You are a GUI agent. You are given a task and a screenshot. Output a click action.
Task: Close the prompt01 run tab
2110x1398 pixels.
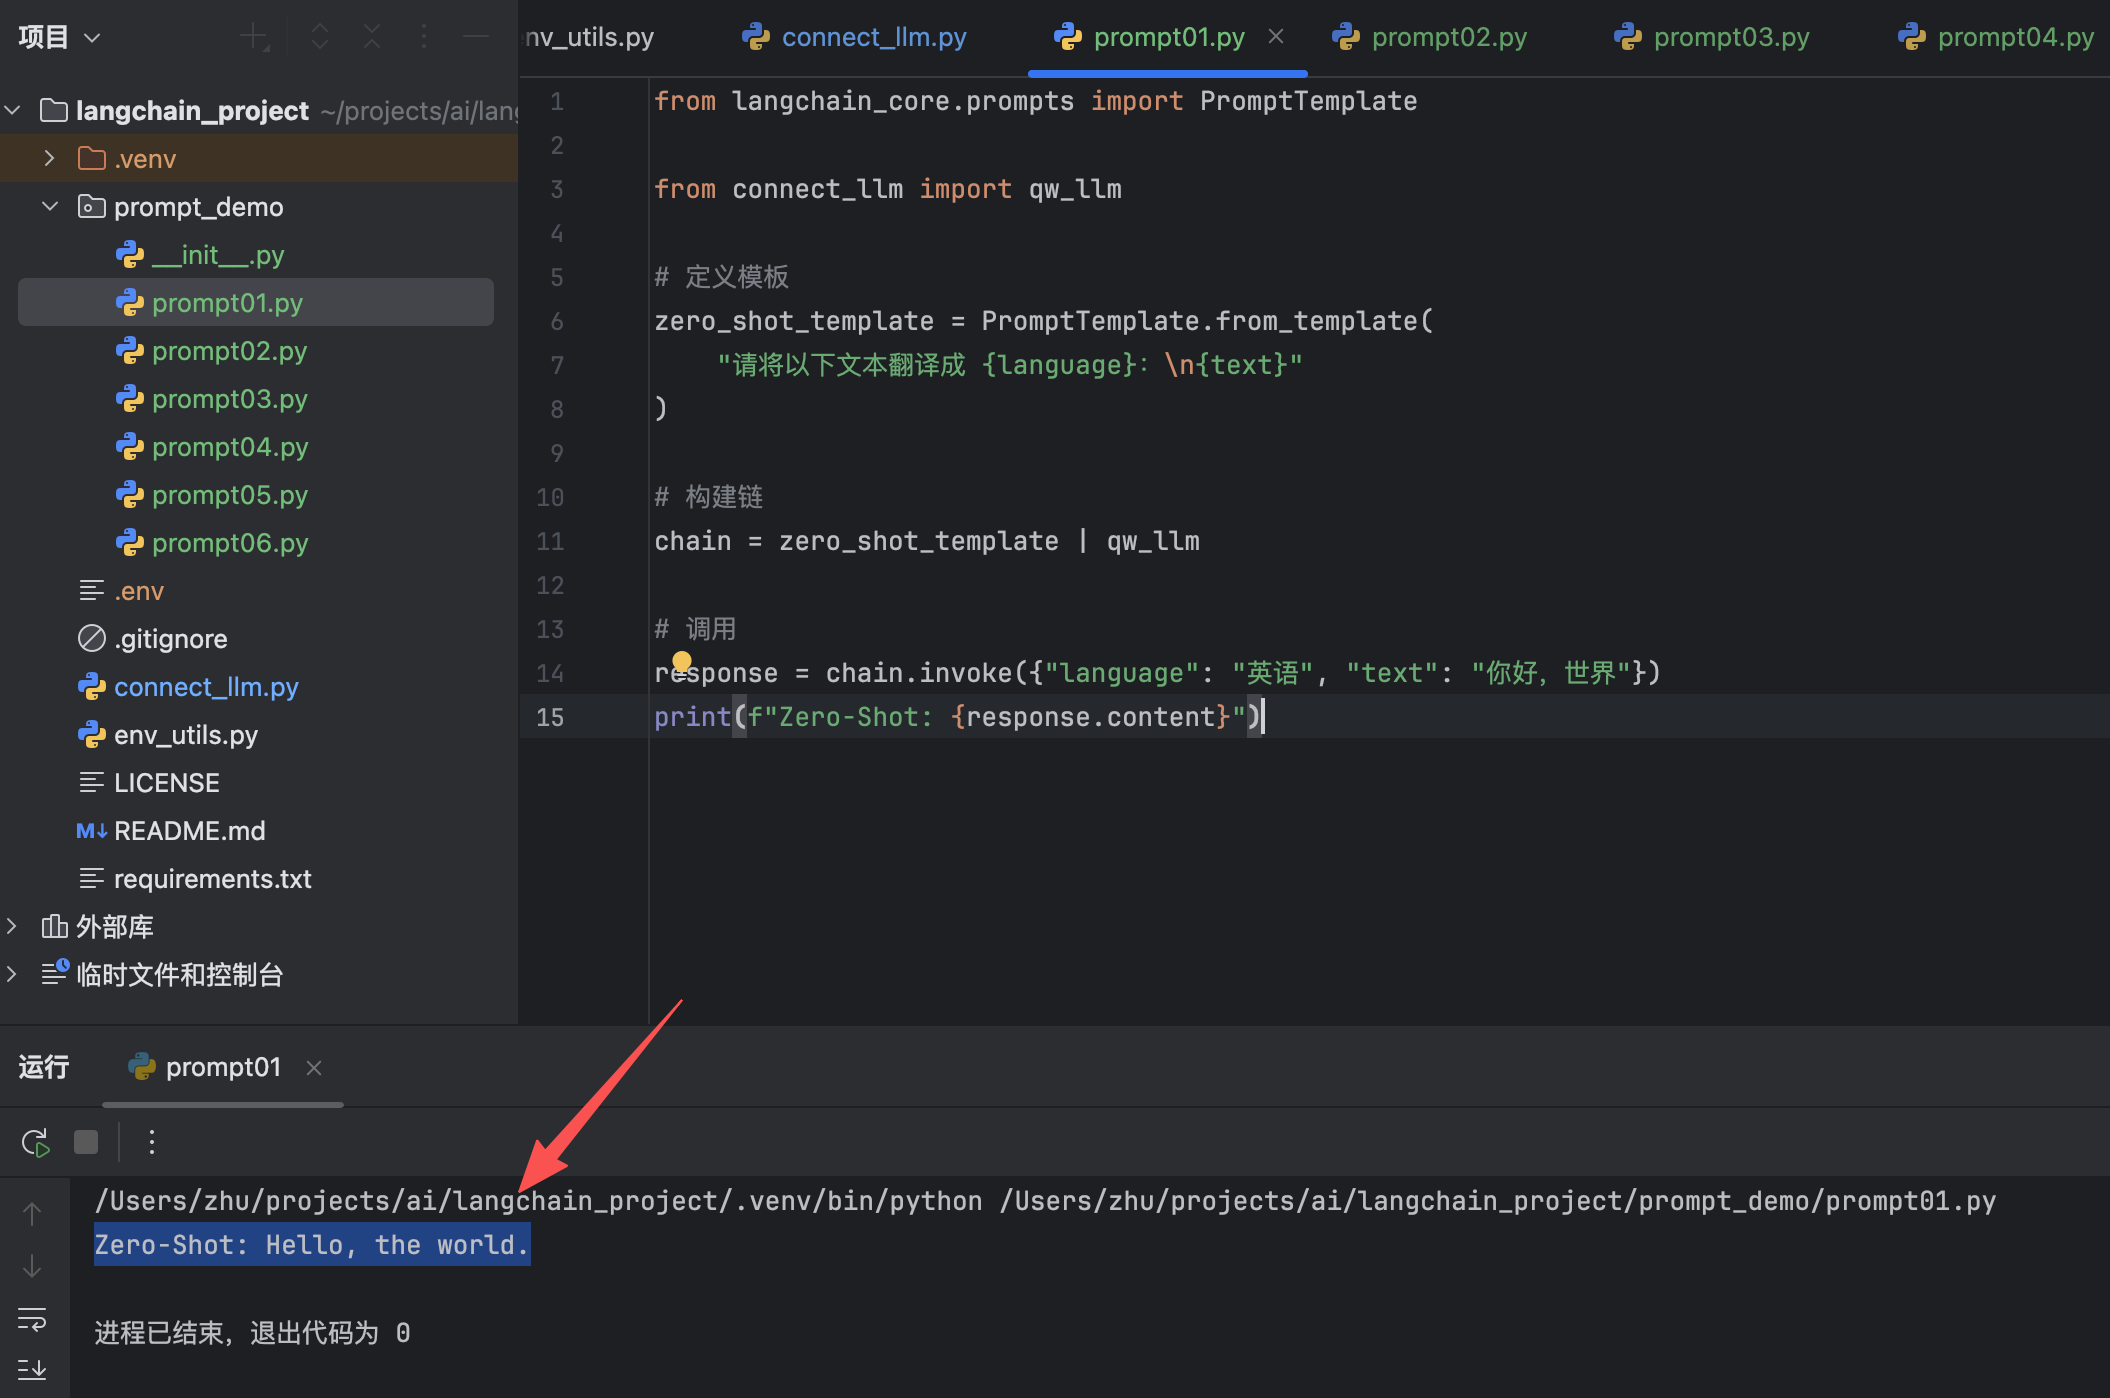314,1068
